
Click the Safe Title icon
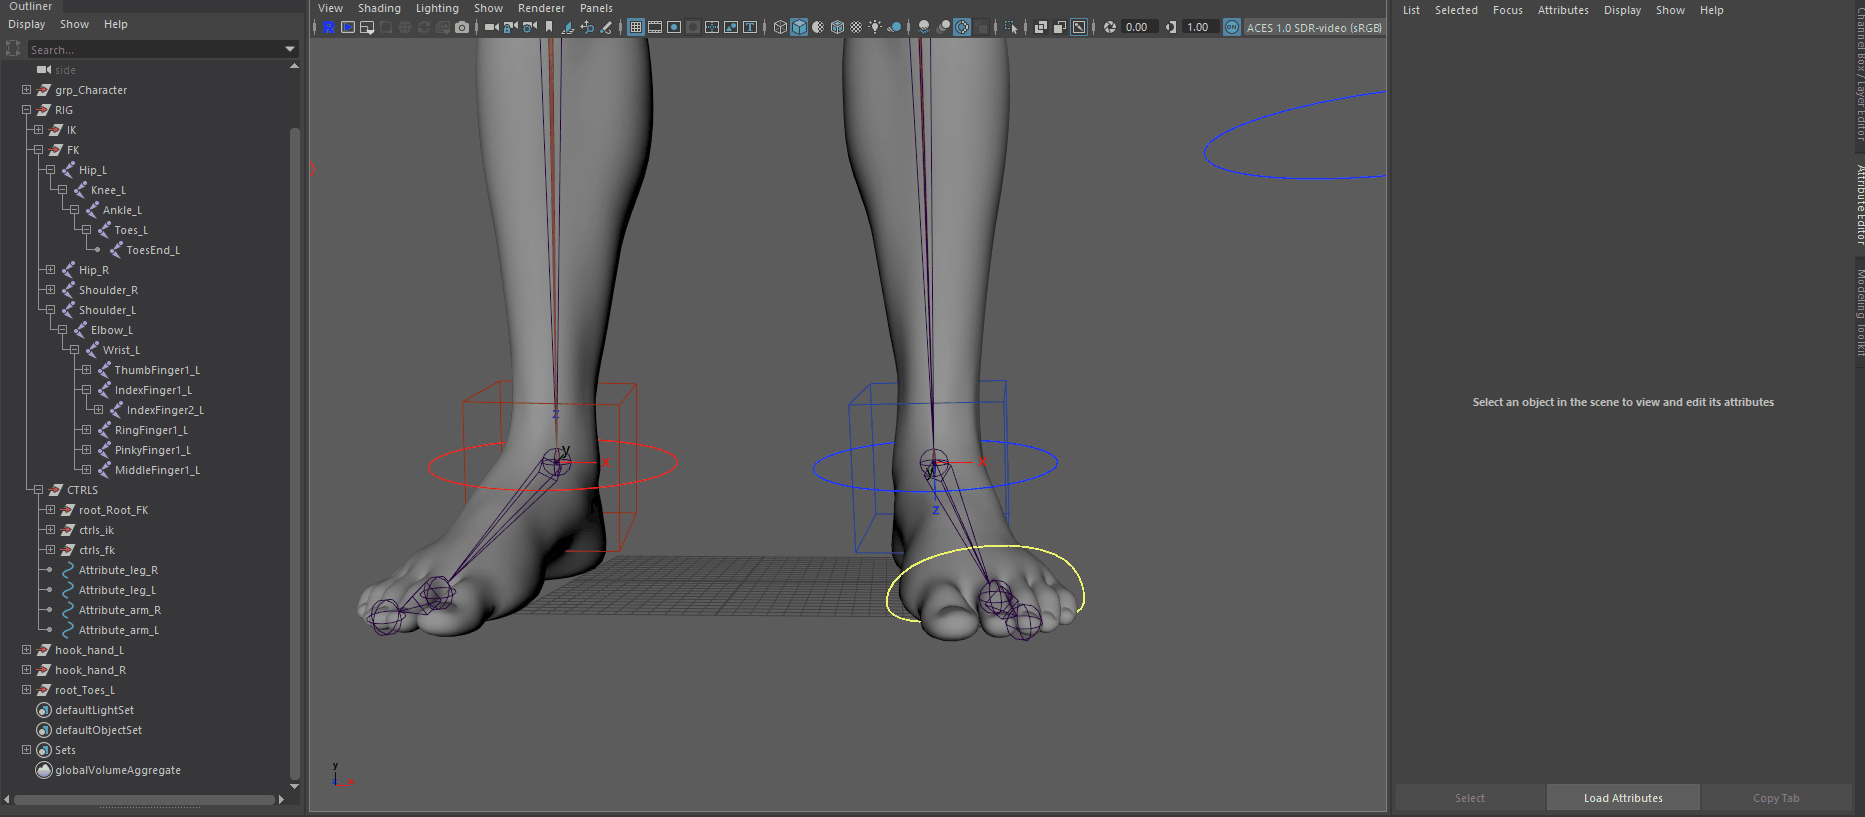point(749,27)
